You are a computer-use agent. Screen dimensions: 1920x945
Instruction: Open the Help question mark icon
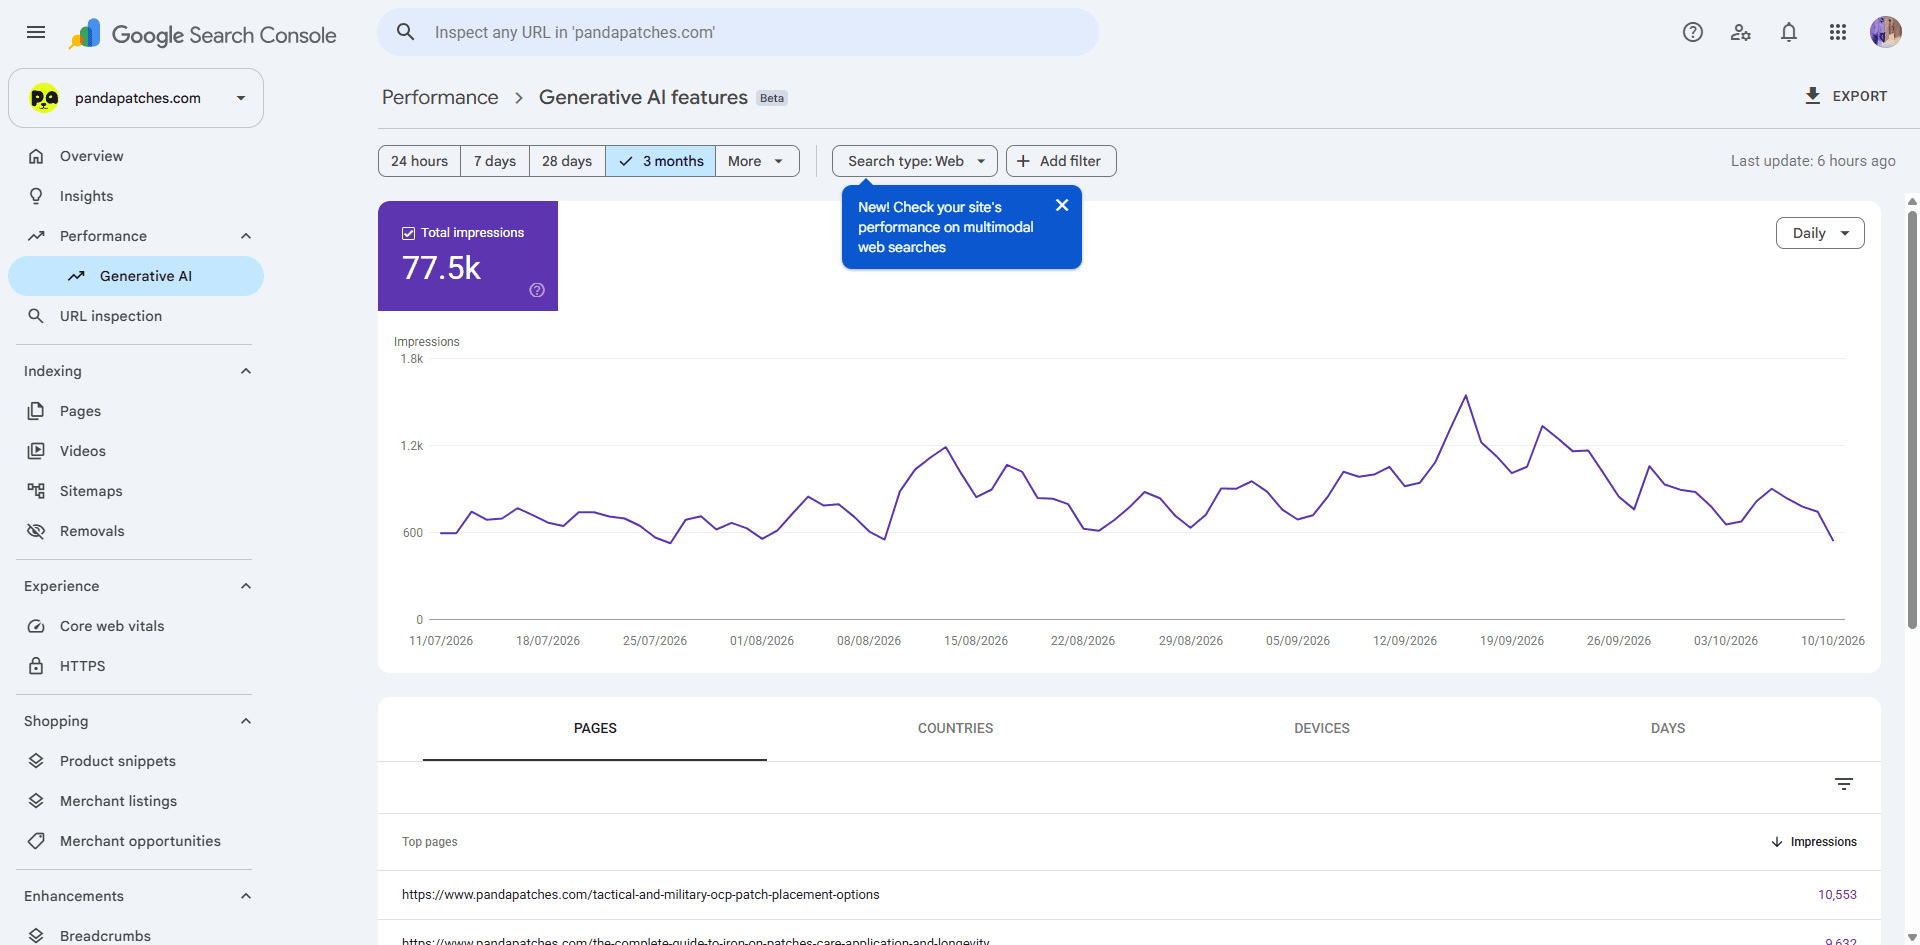1693,32
